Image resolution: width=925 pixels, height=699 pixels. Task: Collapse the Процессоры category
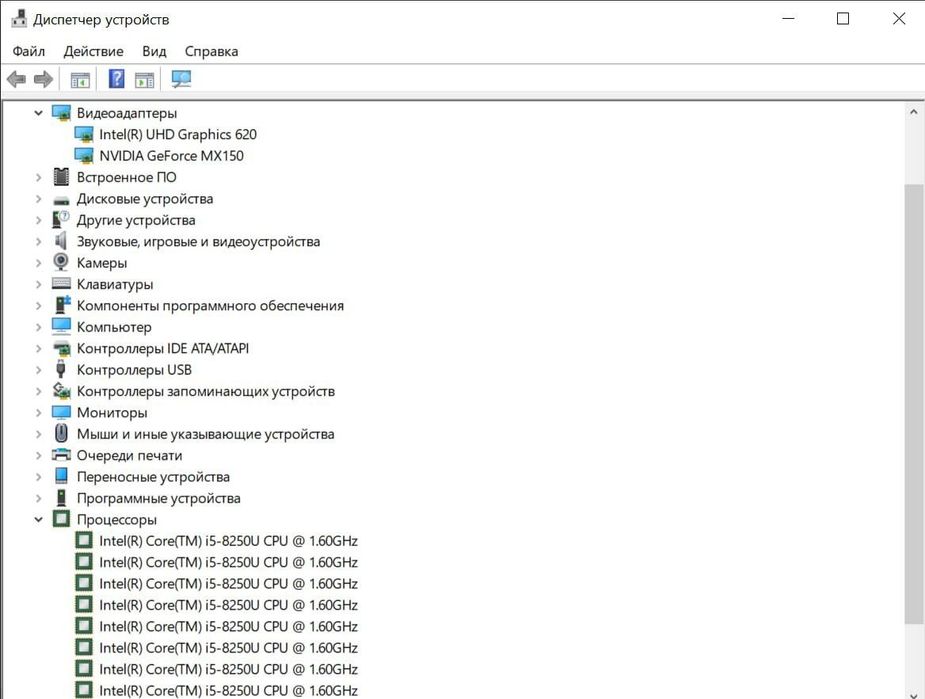coord(38,520)
